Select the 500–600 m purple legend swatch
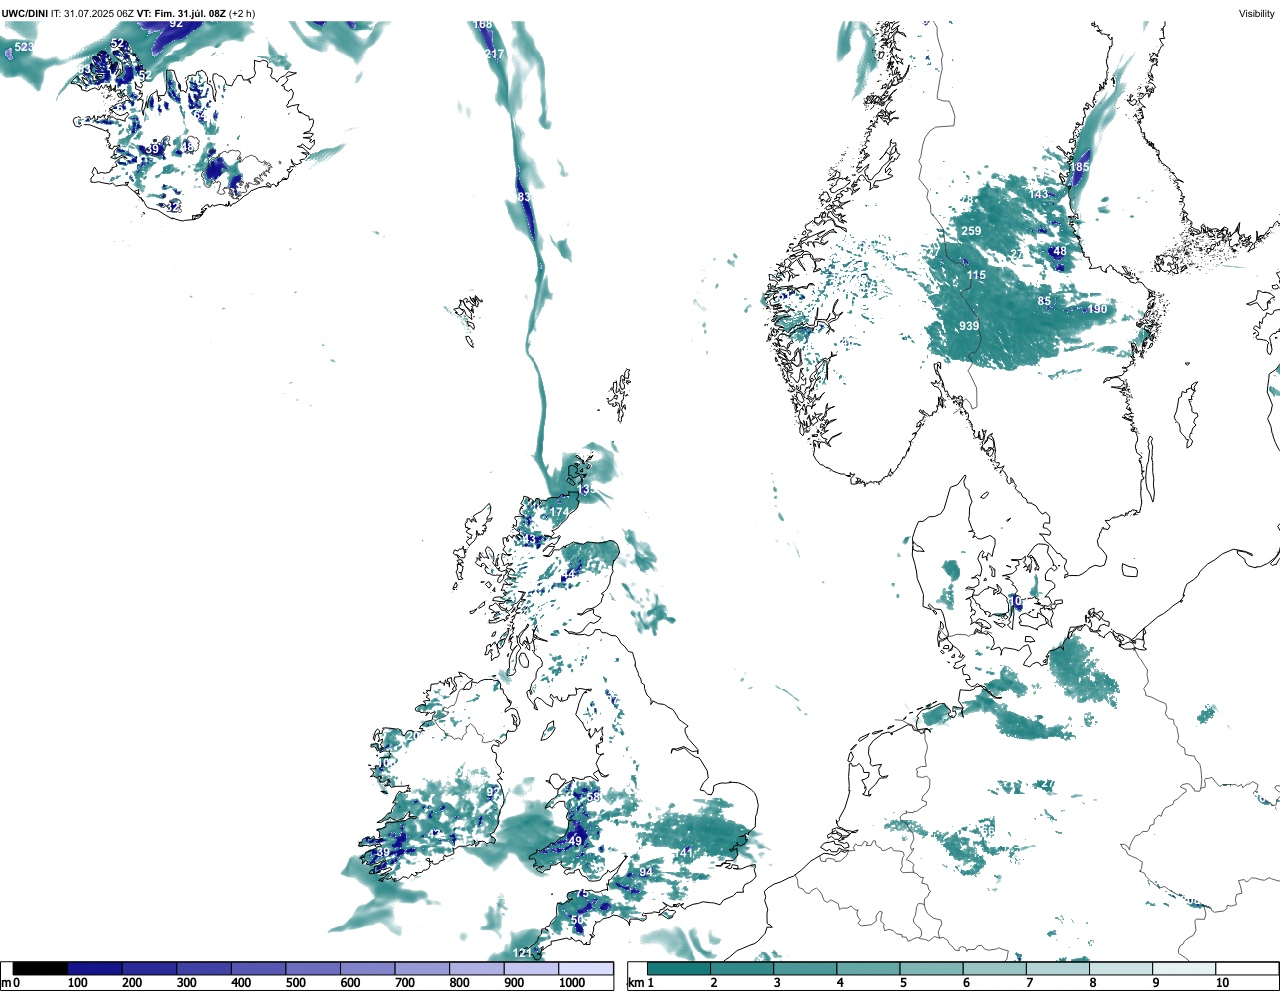 313,968
